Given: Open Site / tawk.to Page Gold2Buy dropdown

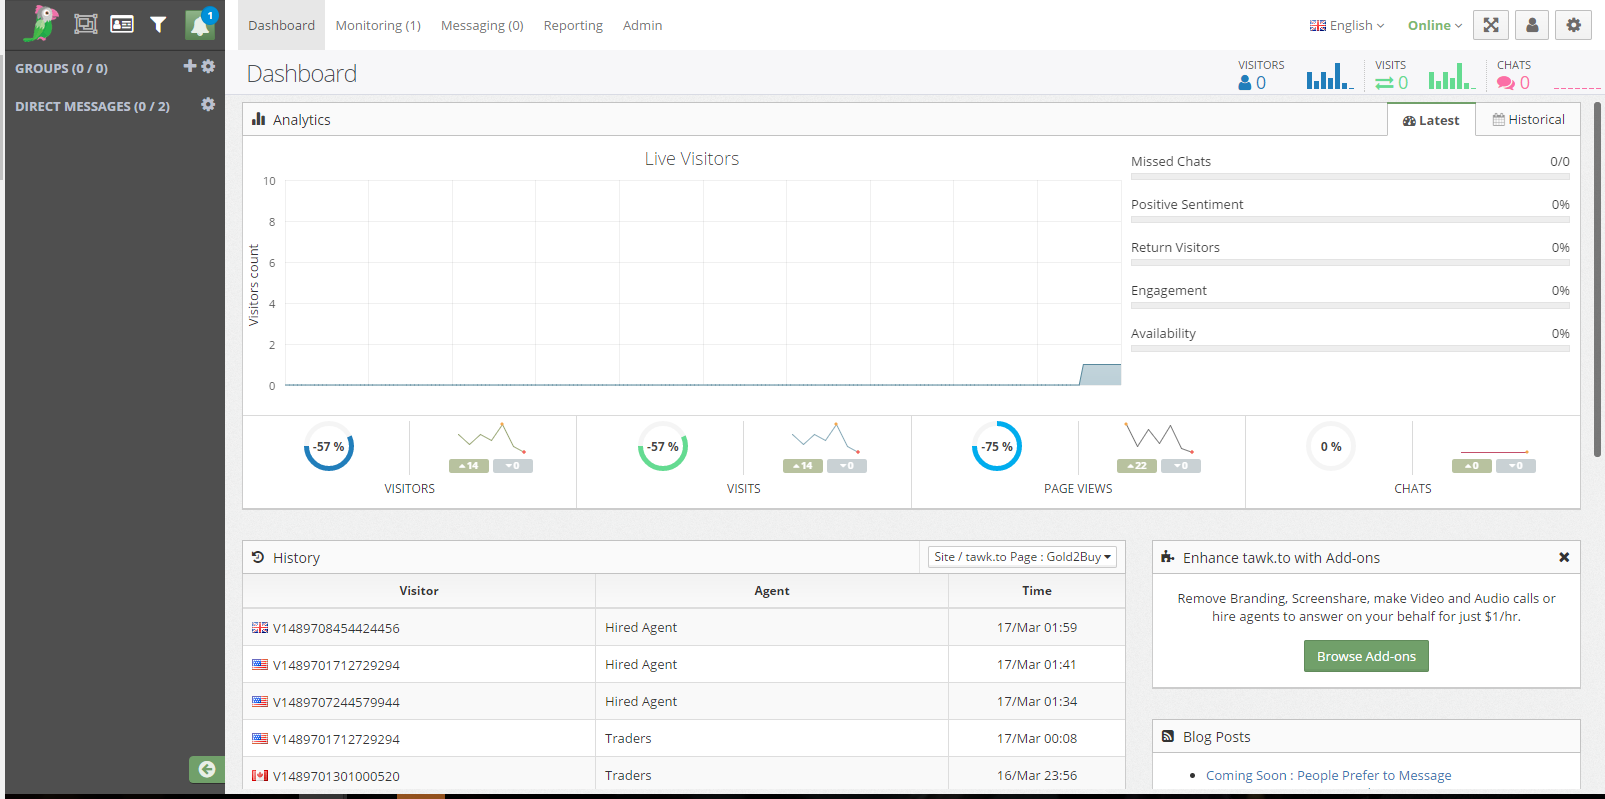Looking at the screenshot, I should (1022, 557).
